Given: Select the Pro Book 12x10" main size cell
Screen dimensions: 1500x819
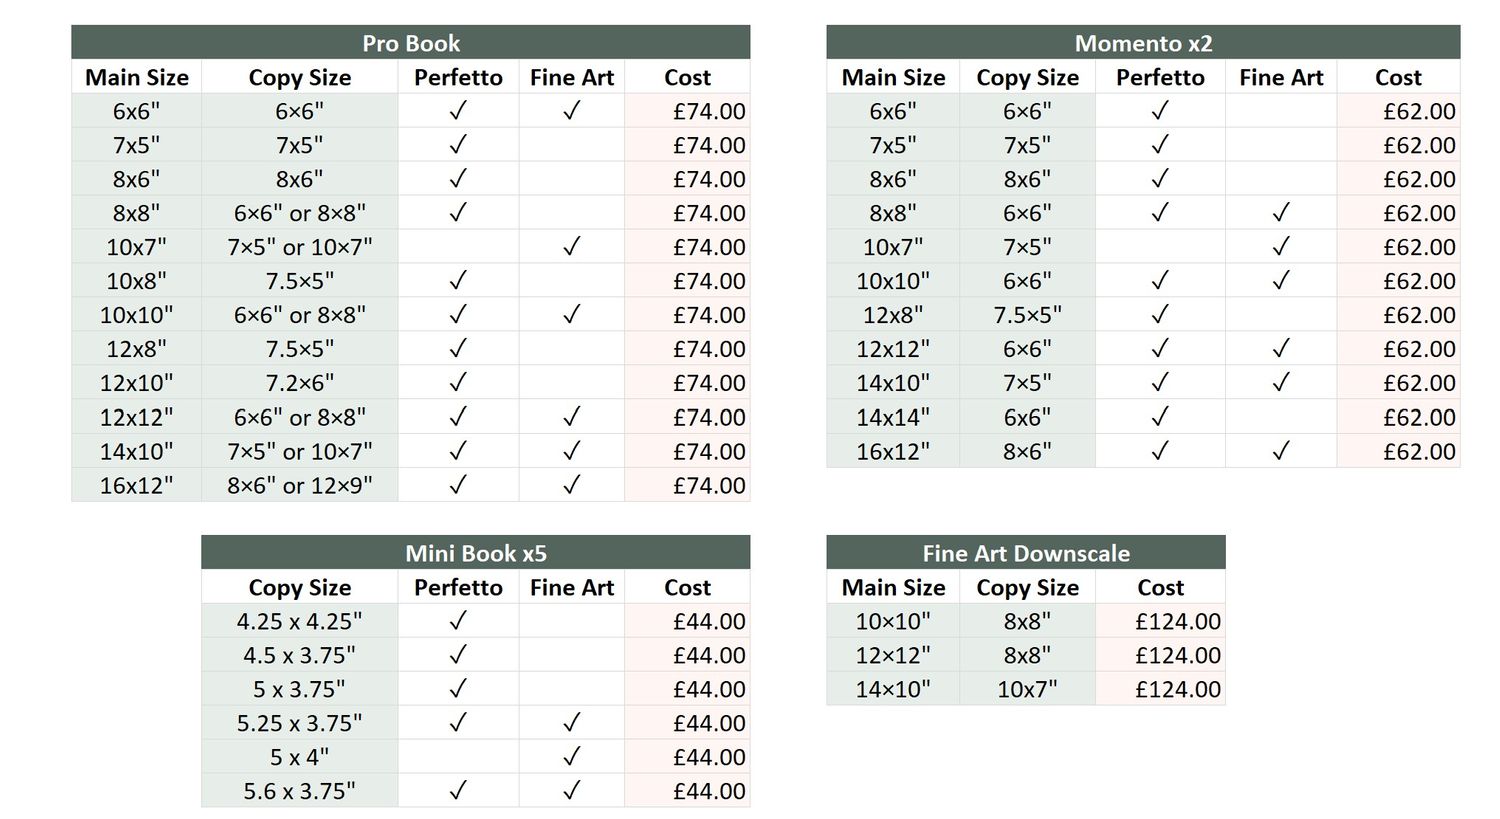Looking at the screenshot, I should (x=137, y=383).
